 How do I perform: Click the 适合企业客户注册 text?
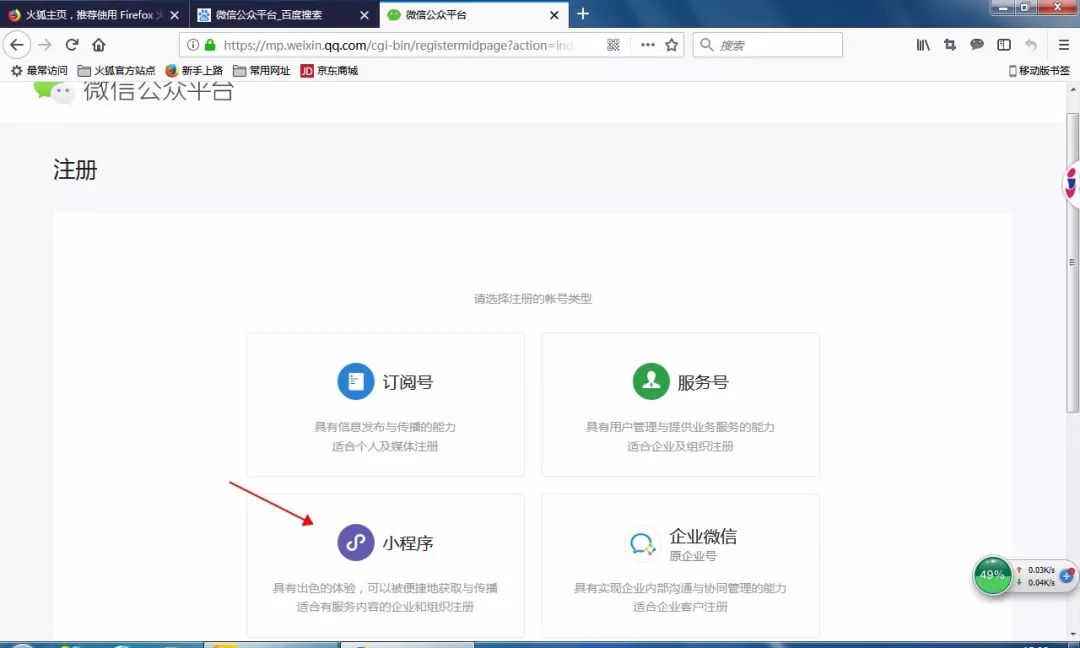[681, 607]
